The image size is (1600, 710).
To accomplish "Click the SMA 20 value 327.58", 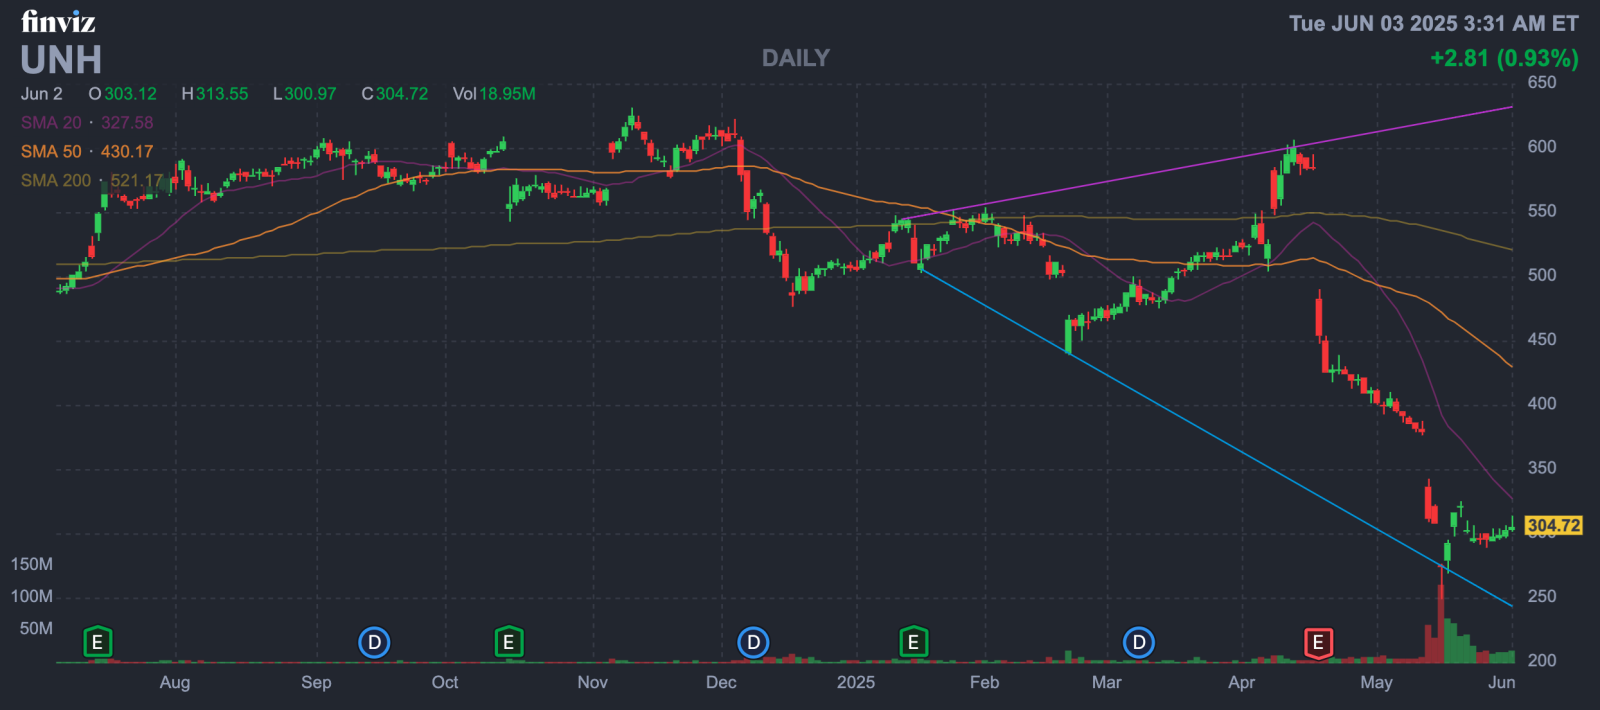I will click(127, 122).
